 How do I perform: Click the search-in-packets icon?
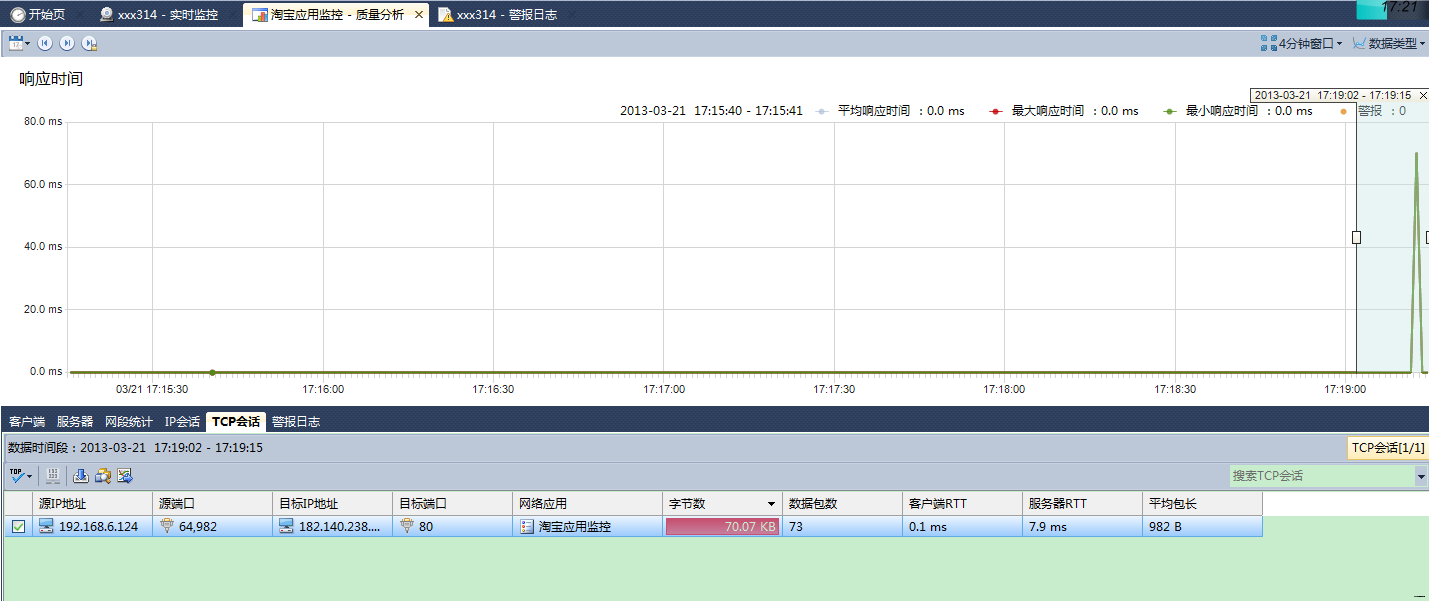pos(103,475)
